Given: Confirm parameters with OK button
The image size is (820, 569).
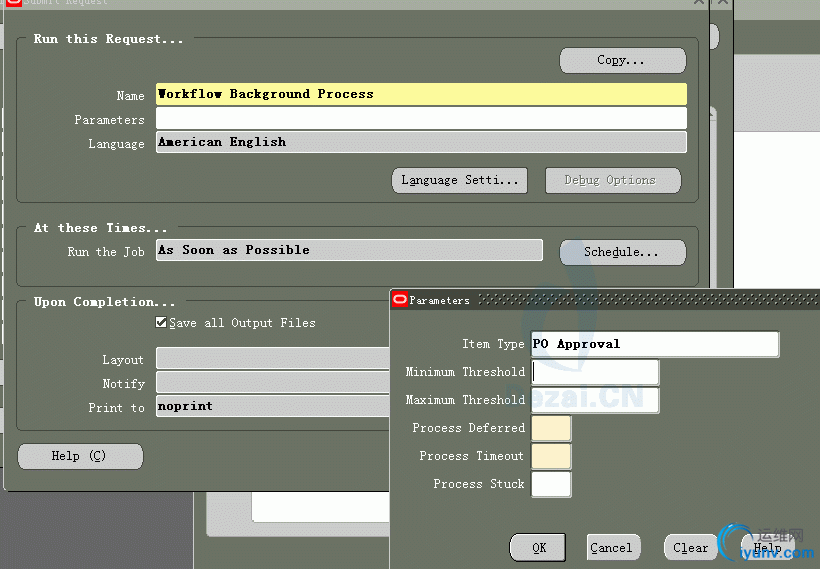Looking at the screenshot, I should (x=538, y=548).
